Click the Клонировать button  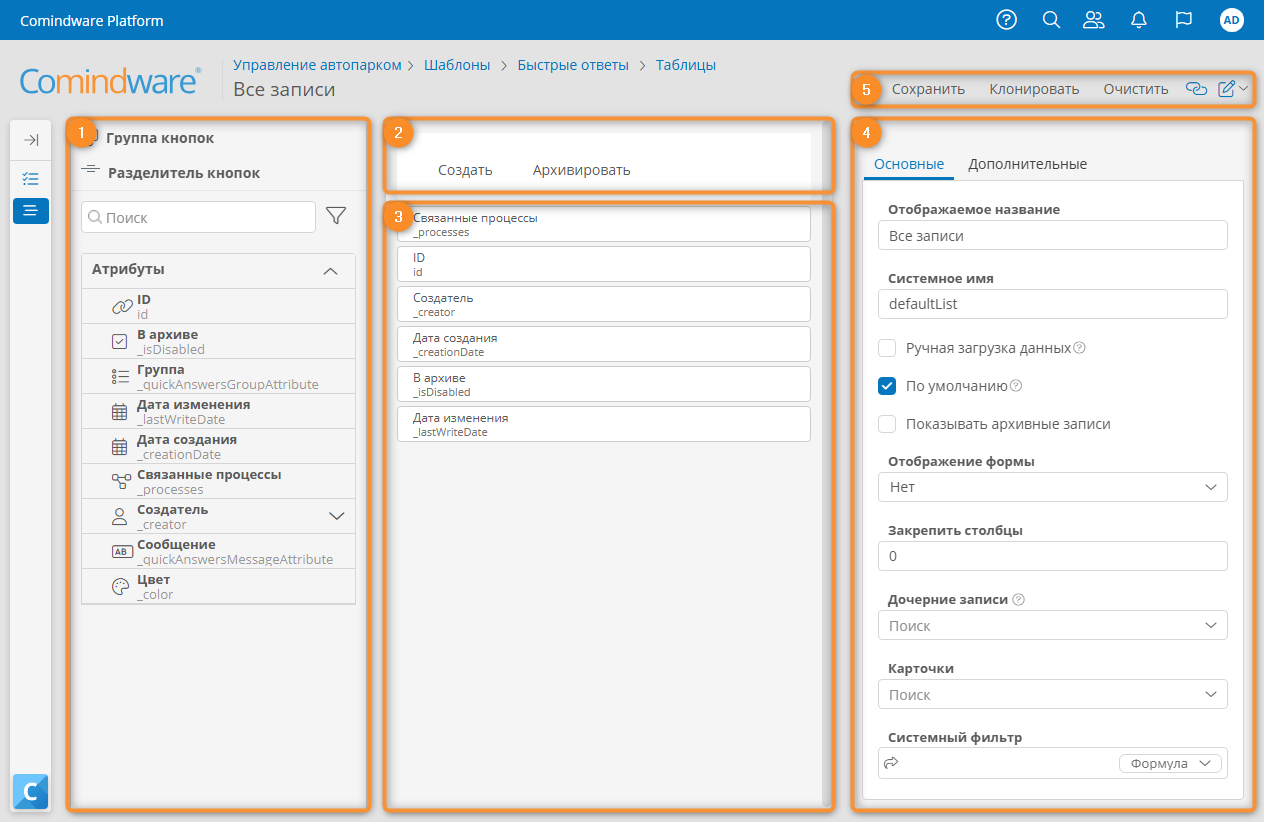pos(1034,89)
